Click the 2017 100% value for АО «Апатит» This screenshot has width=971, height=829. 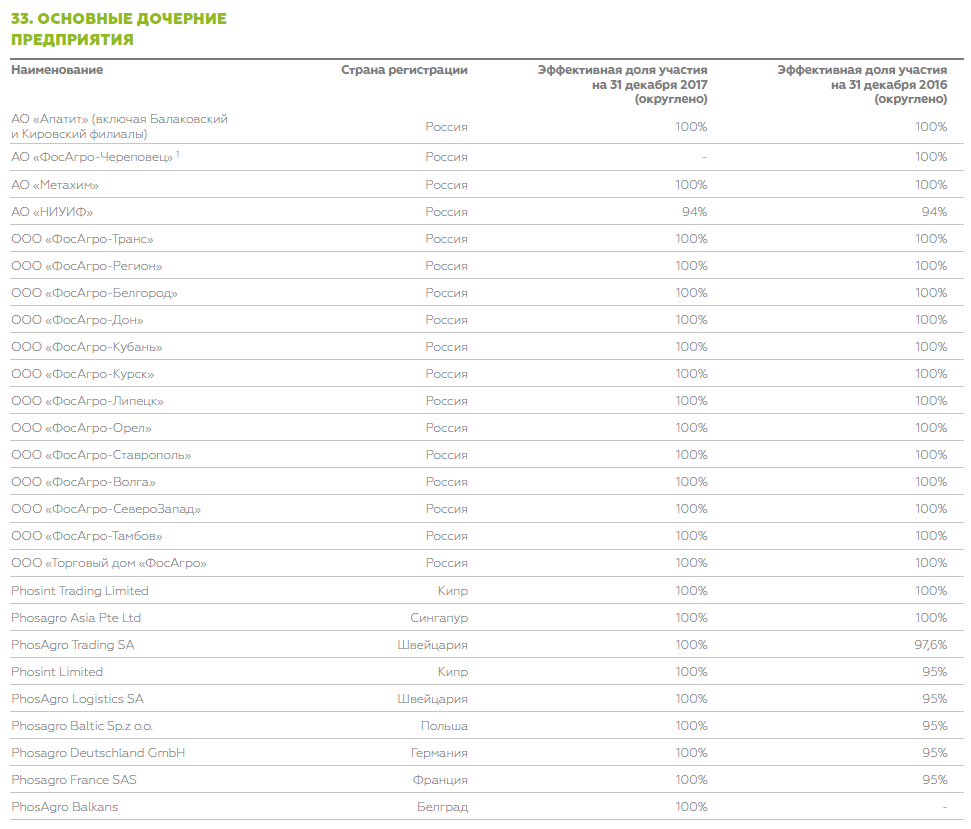tap(691, 127)
